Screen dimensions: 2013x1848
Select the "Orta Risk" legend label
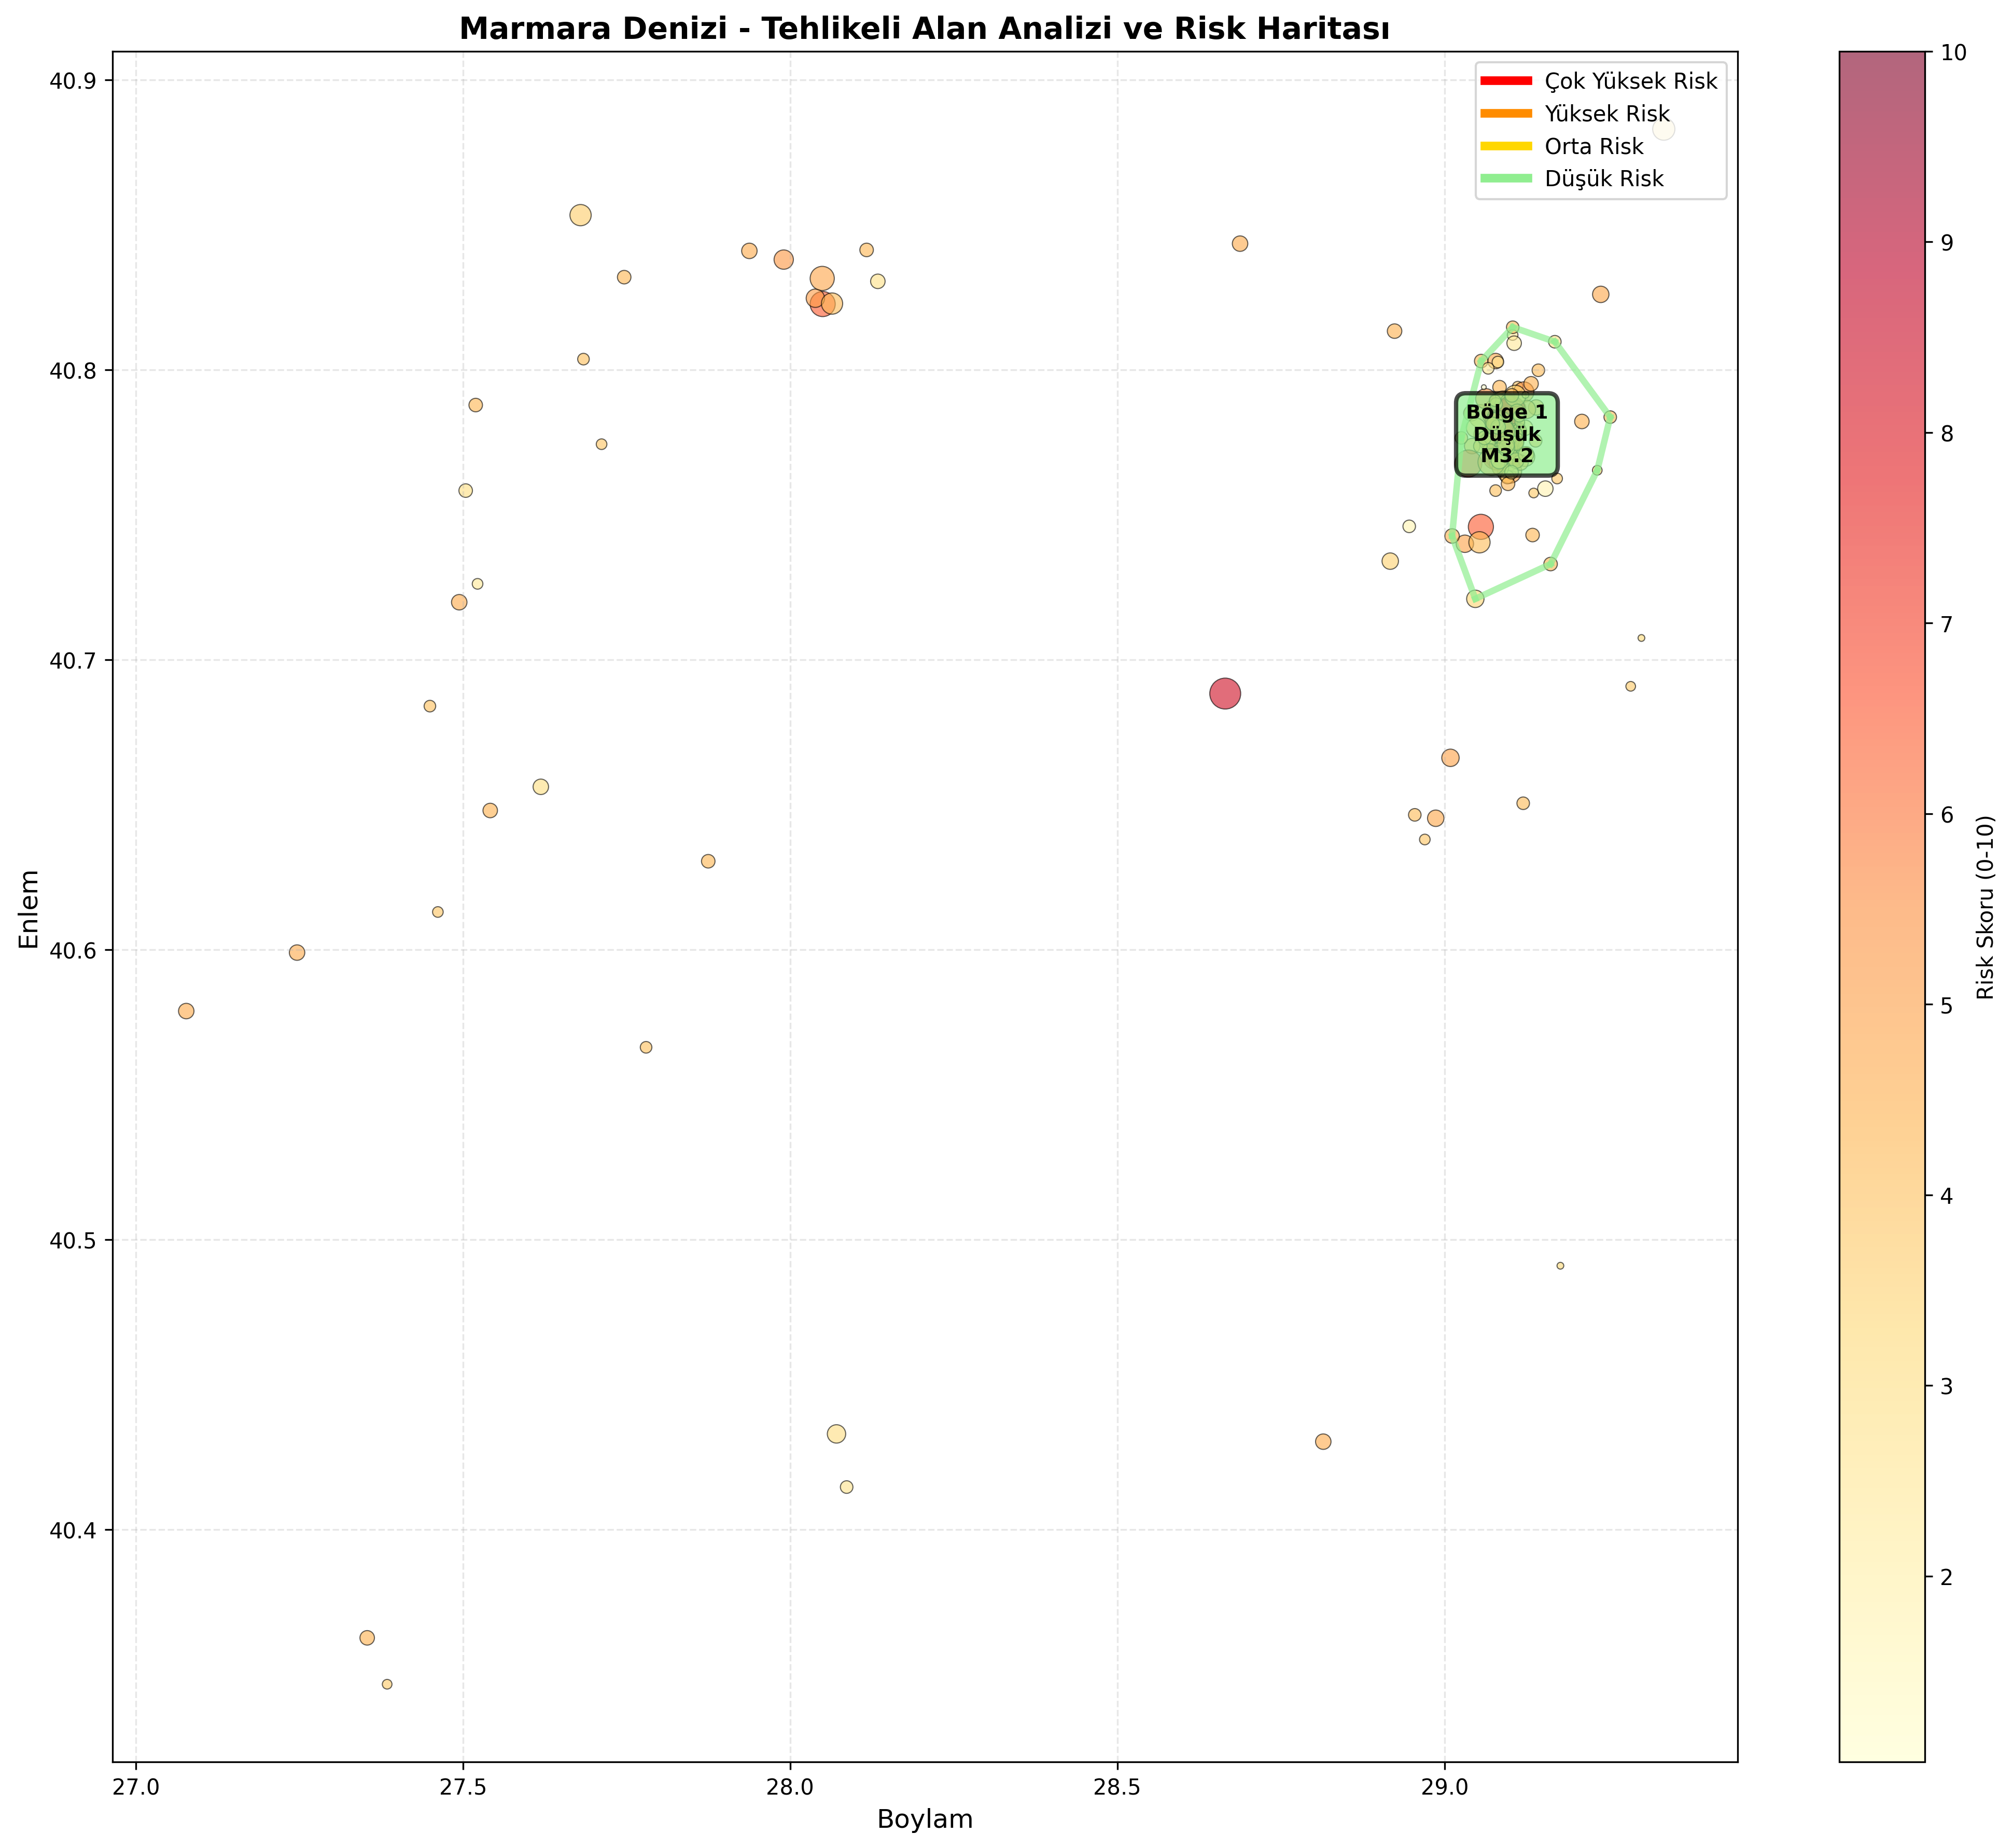tap(1594, 147)
